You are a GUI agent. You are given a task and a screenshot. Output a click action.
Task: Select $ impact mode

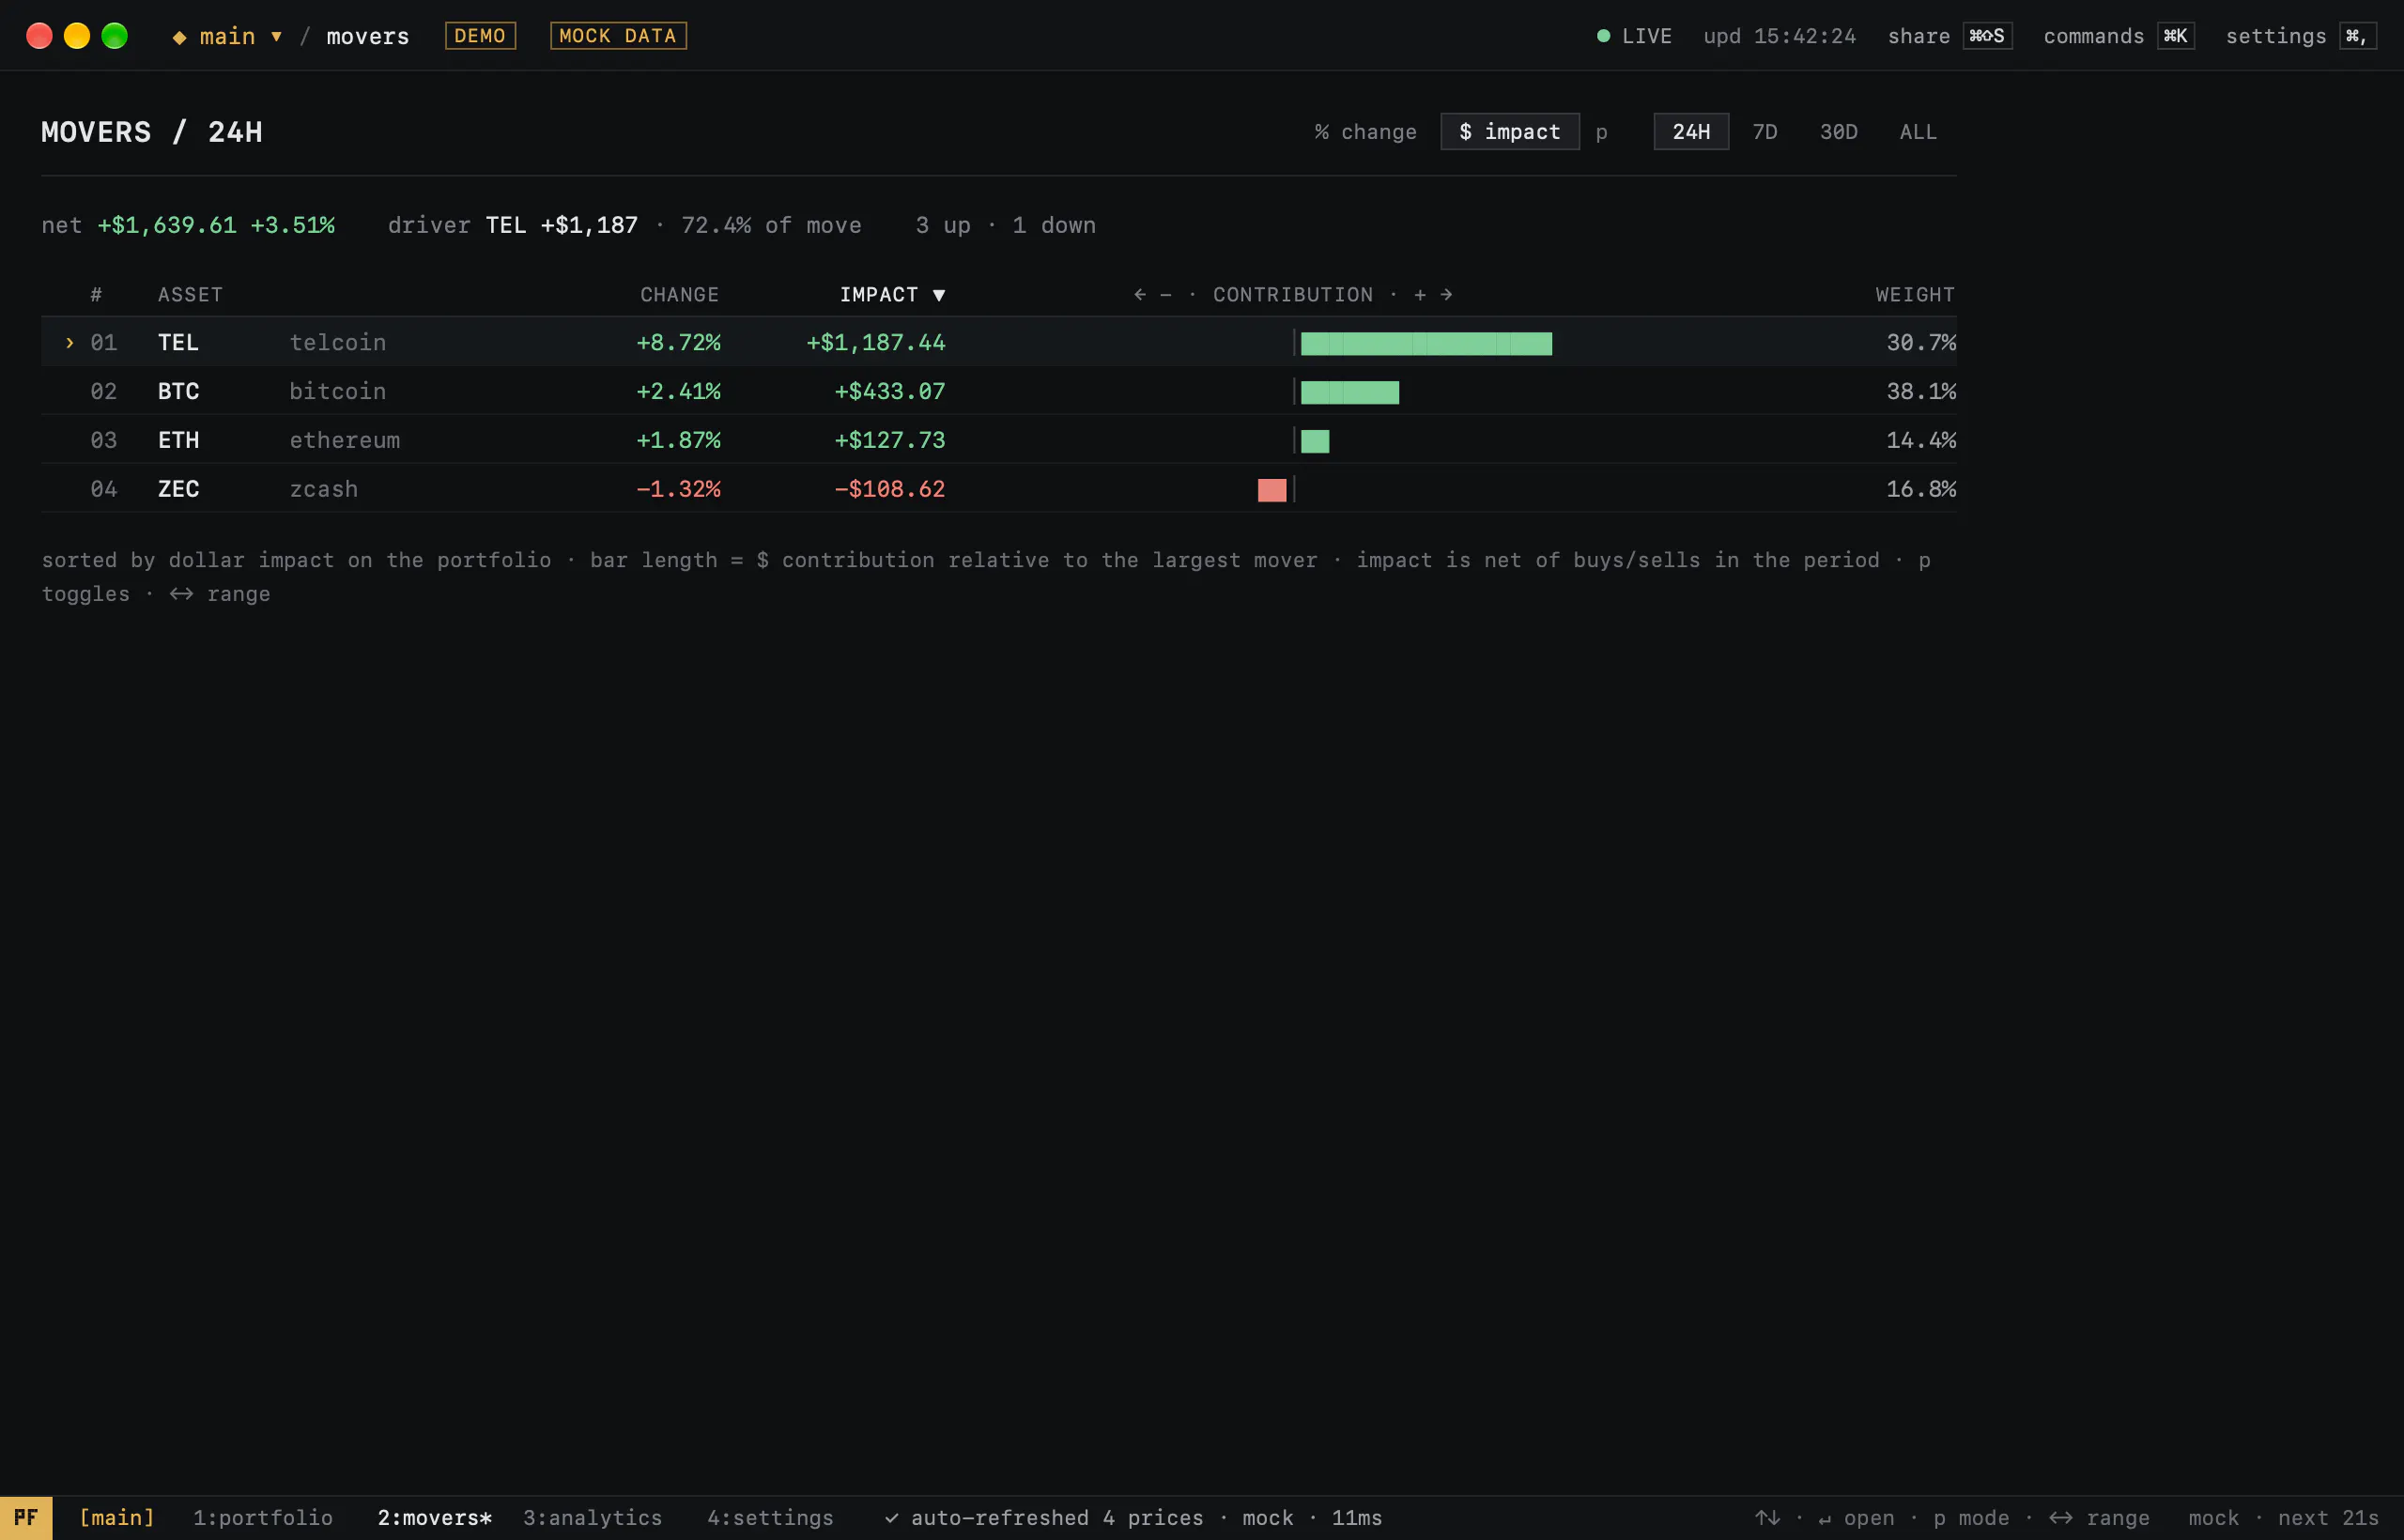point(1509,132)
